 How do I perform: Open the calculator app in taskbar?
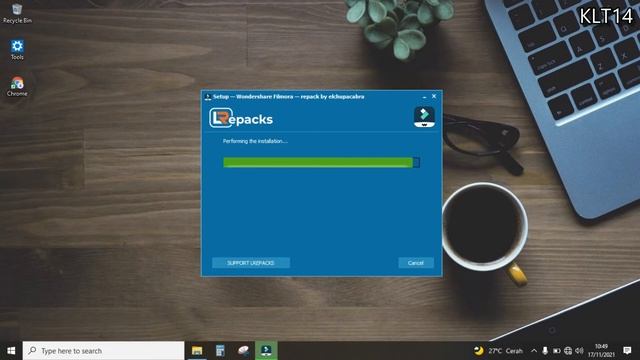coord(220,351)
